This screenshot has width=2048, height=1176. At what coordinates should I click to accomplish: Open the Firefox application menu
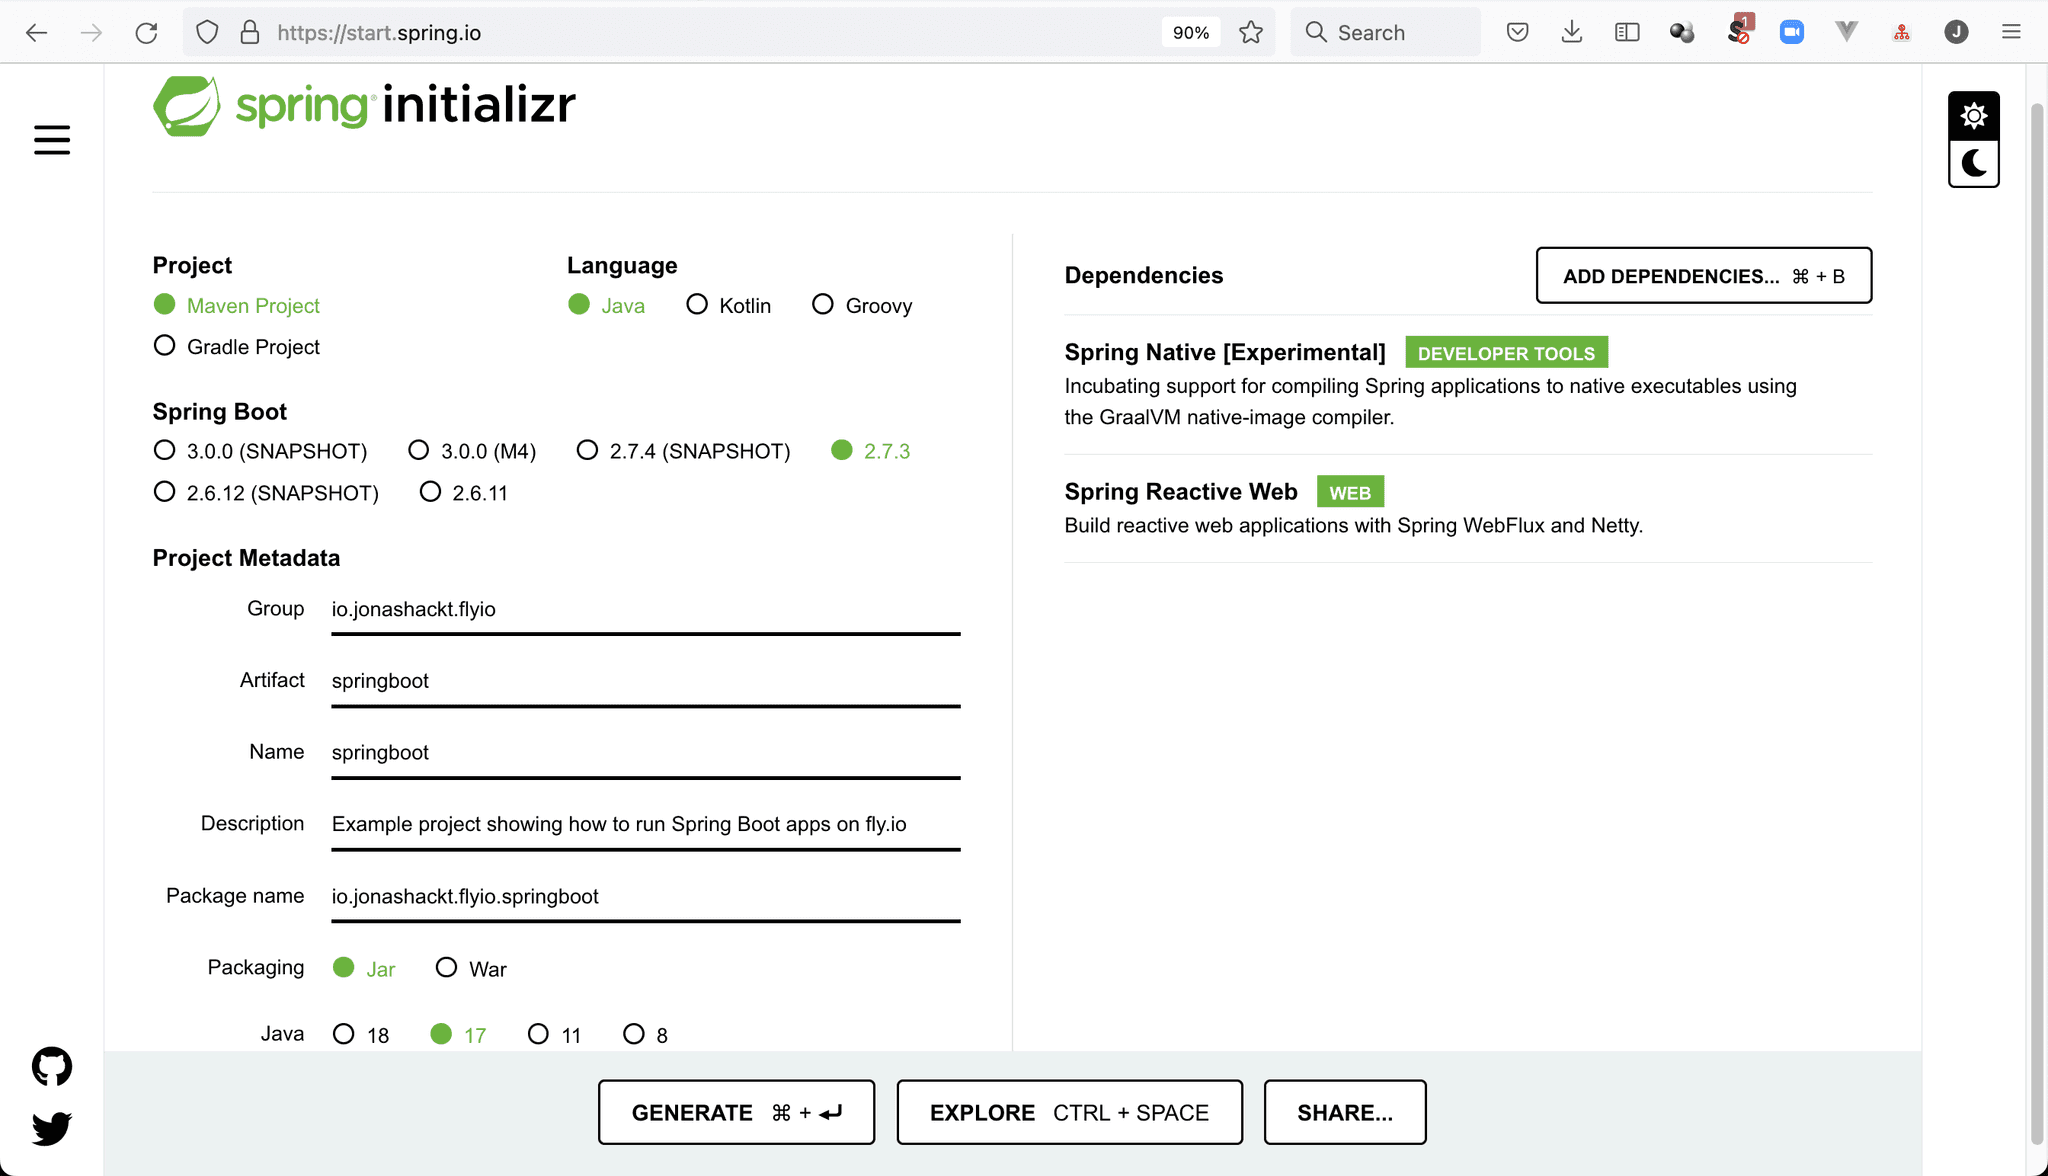tap(2011, 33)
